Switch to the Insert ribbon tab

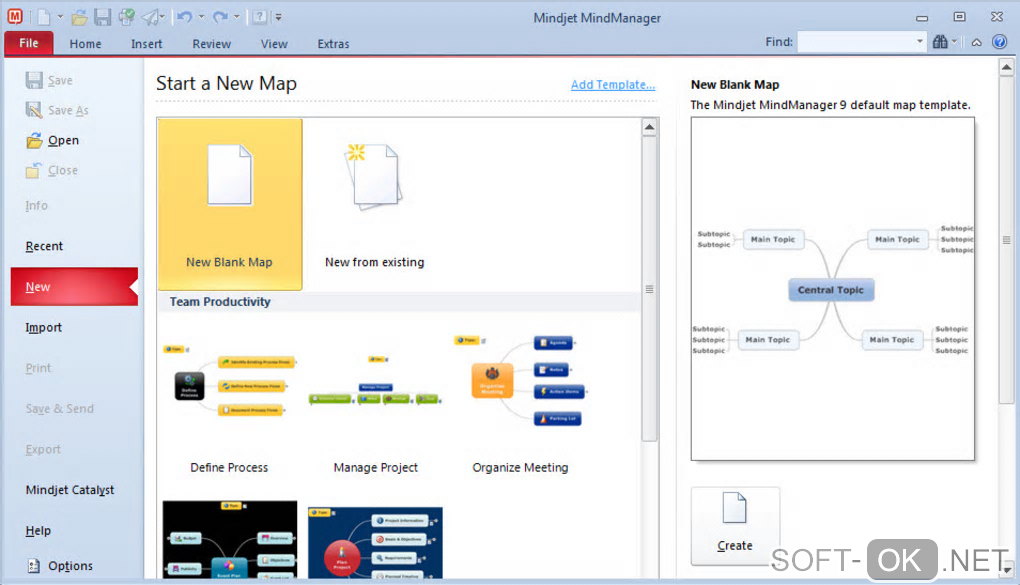[x=146, y=44]
